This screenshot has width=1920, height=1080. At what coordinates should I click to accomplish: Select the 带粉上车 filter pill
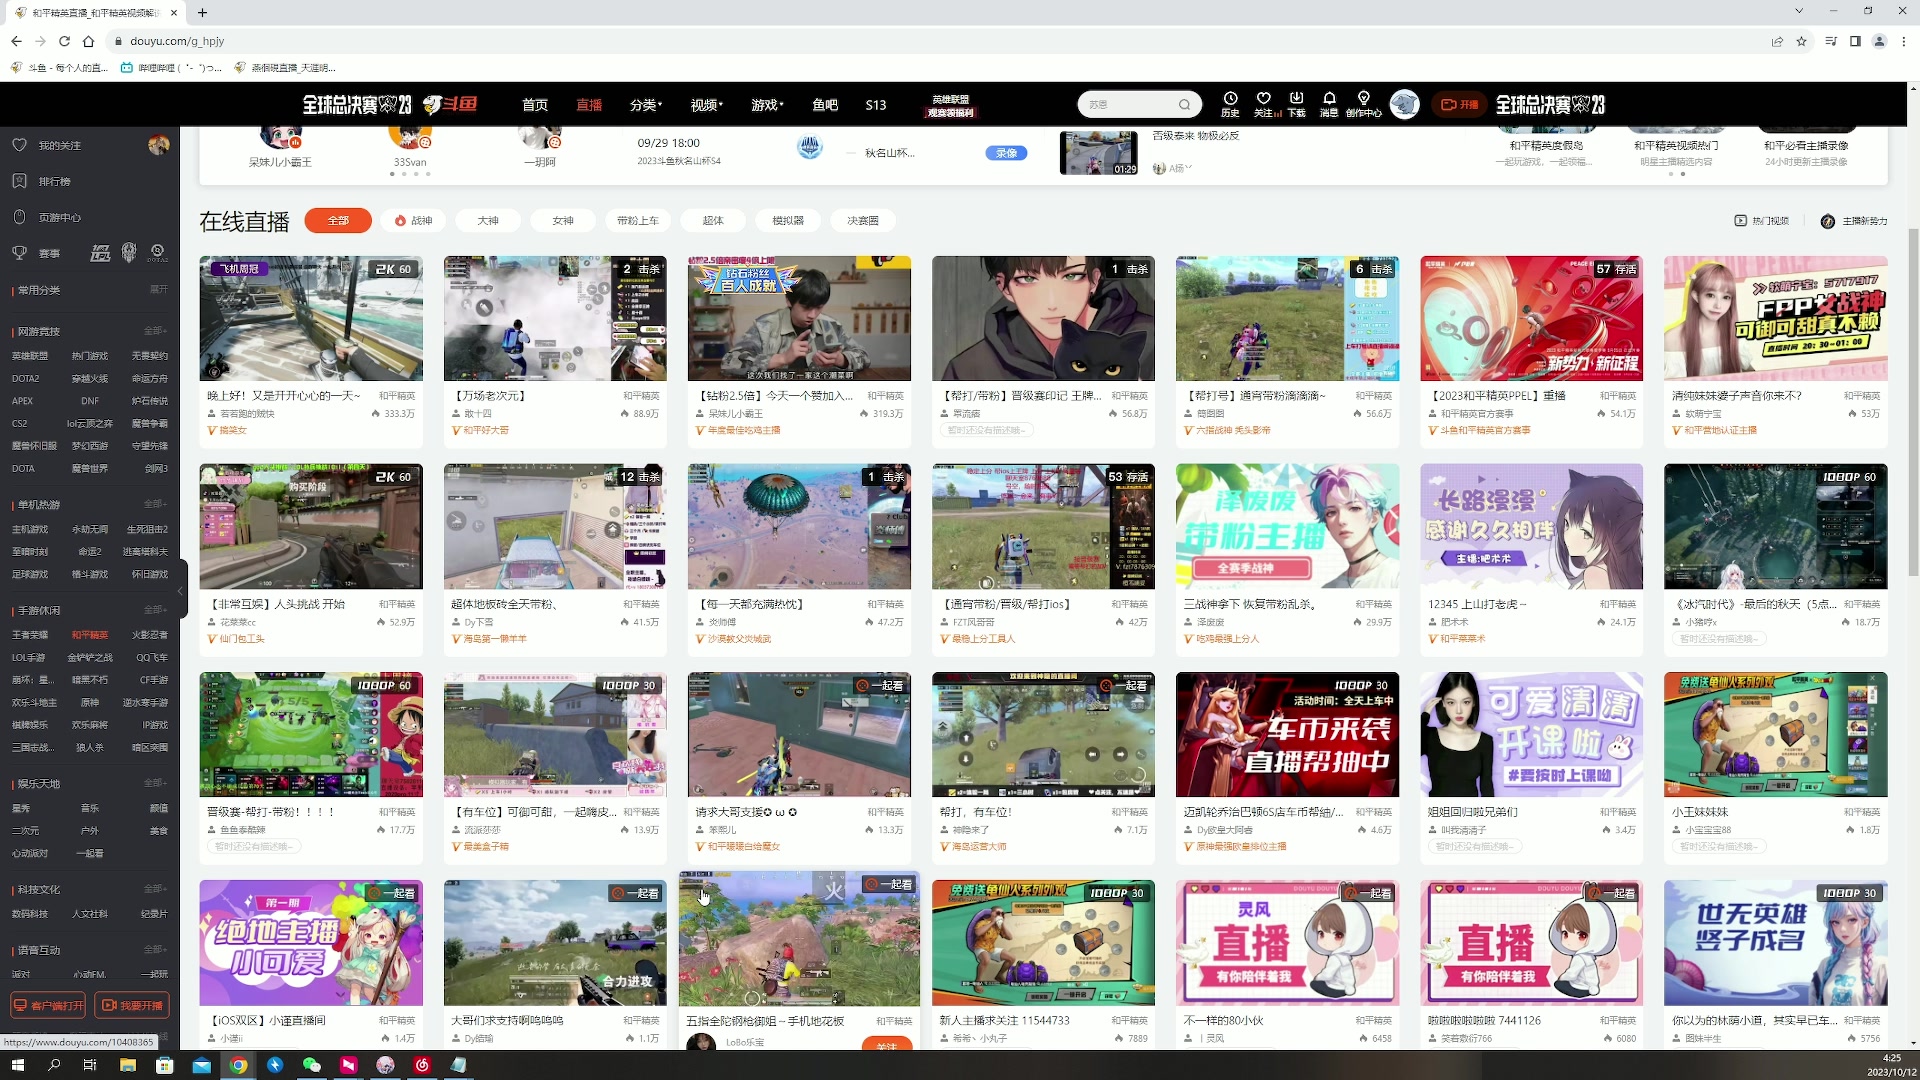click(x=638, y=221)
